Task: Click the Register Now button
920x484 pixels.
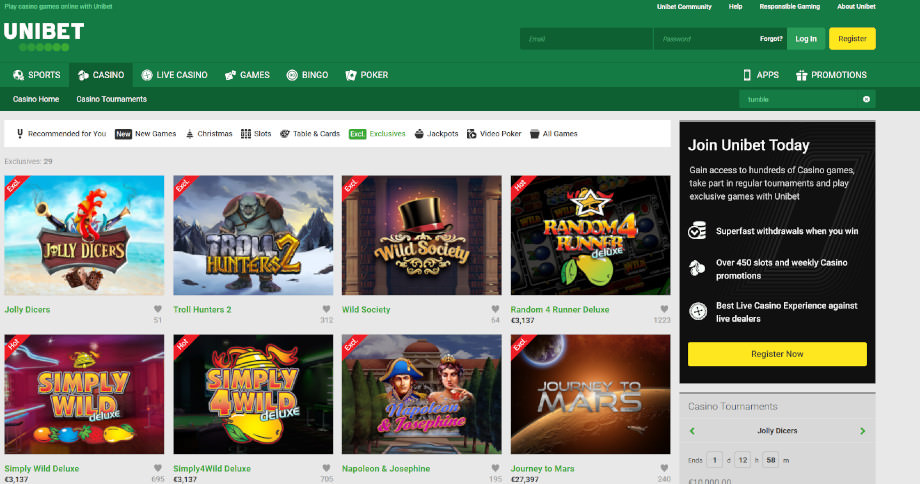Action: click(x=777, y=354)
